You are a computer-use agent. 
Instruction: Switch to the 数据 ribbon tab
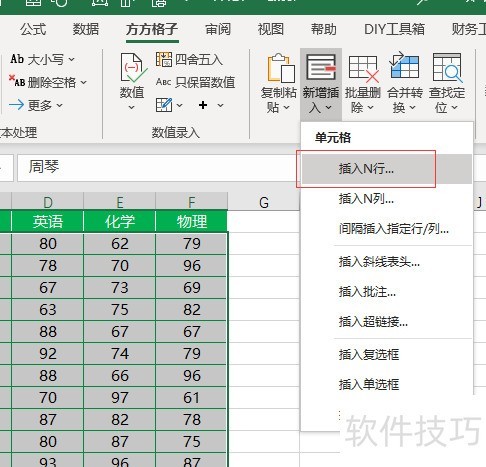pyautogui.click(x=86, y=29)
